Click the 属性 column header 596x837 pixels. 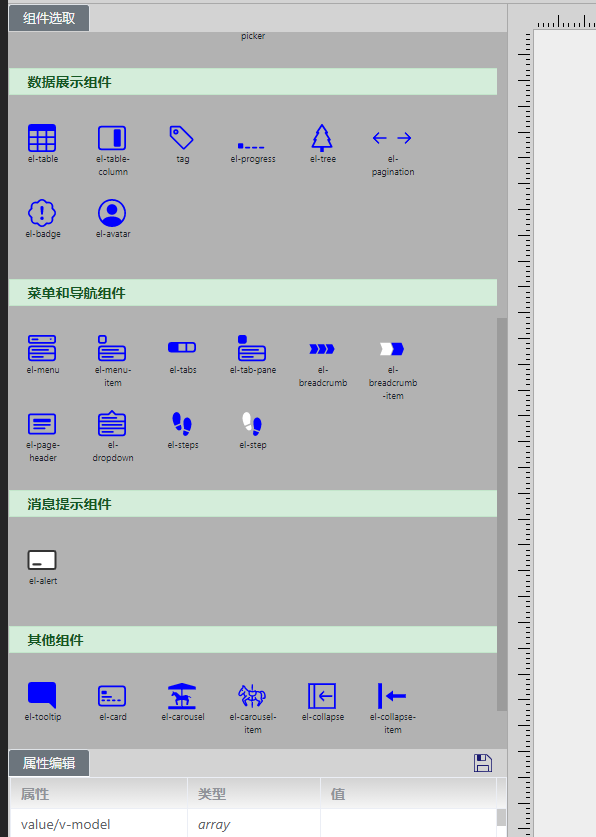click(99, 794)
